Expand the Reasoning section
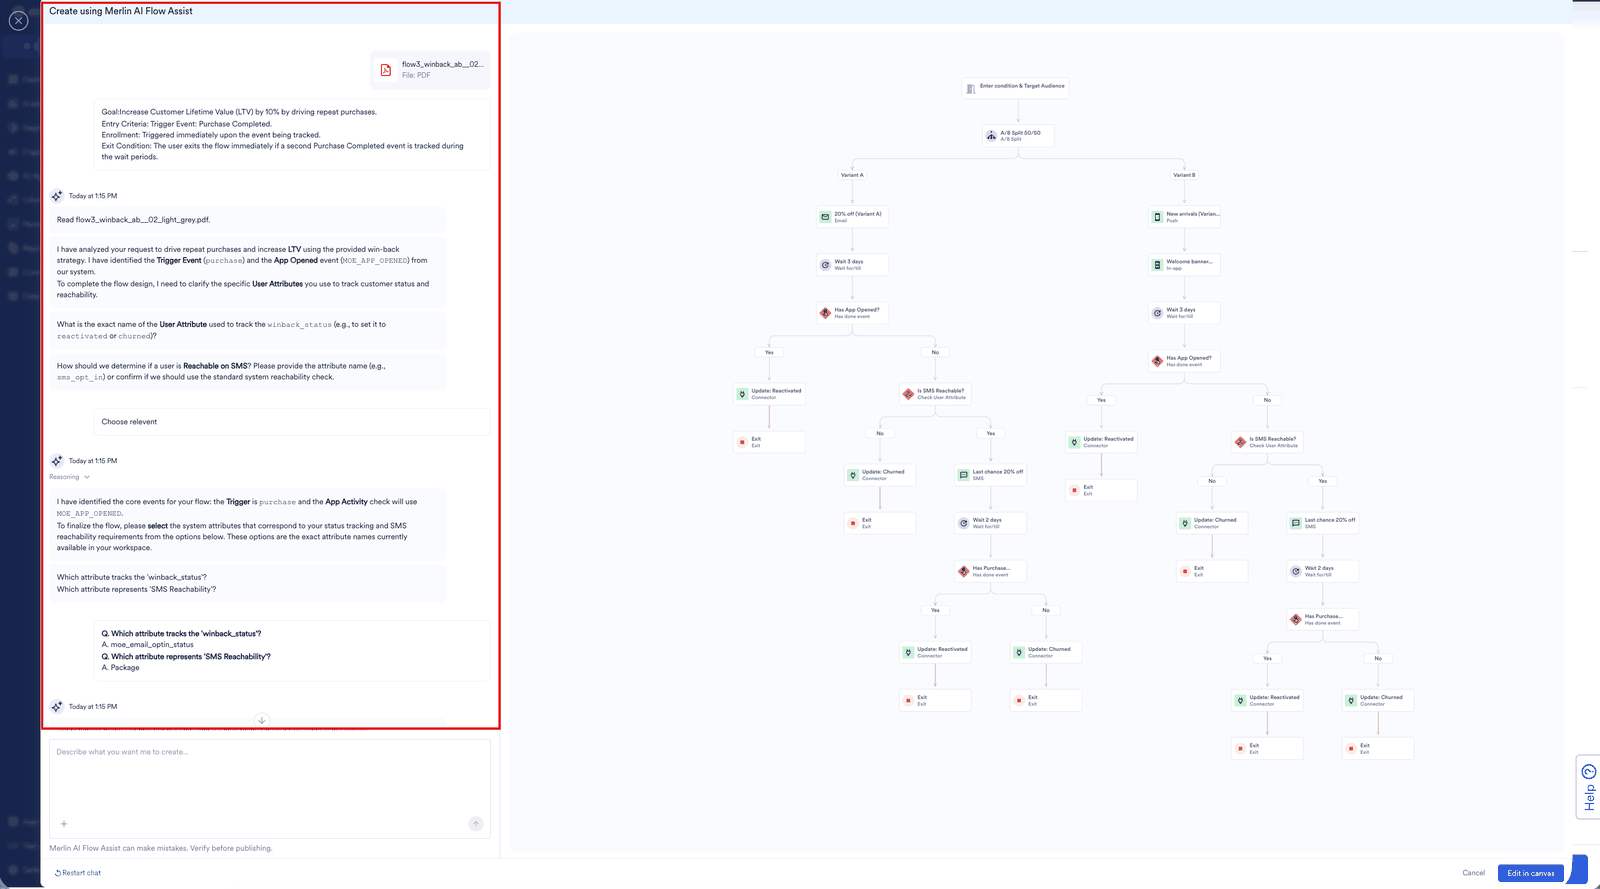Viewport: 1600px width, 889px height. [x=70, y=477]
